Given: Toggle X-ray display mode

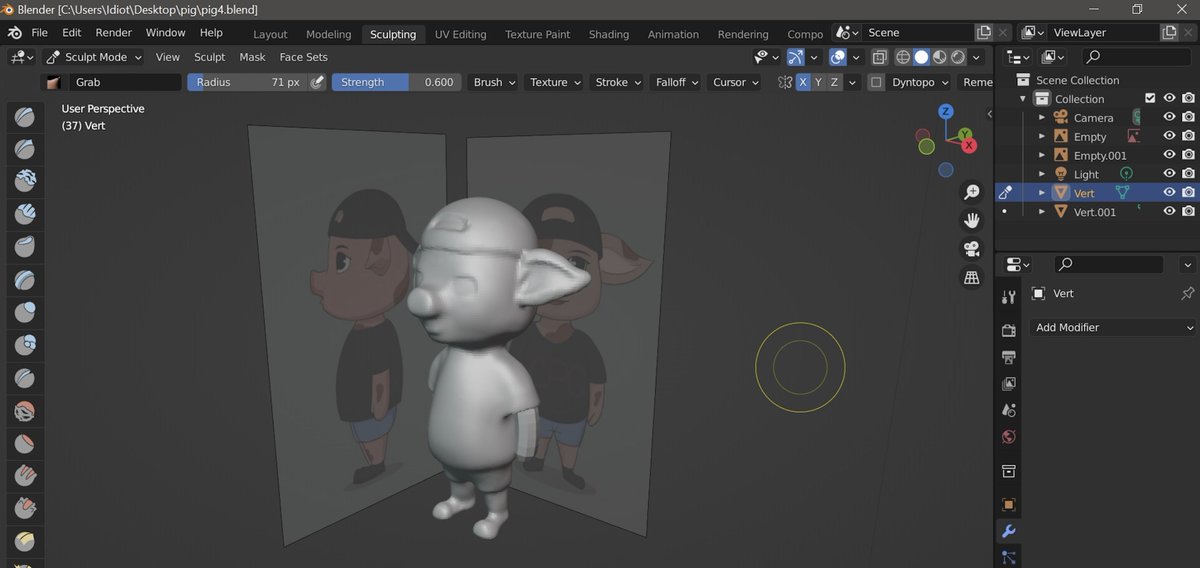Looking at the screenshot, I should [x=879, y=57].
